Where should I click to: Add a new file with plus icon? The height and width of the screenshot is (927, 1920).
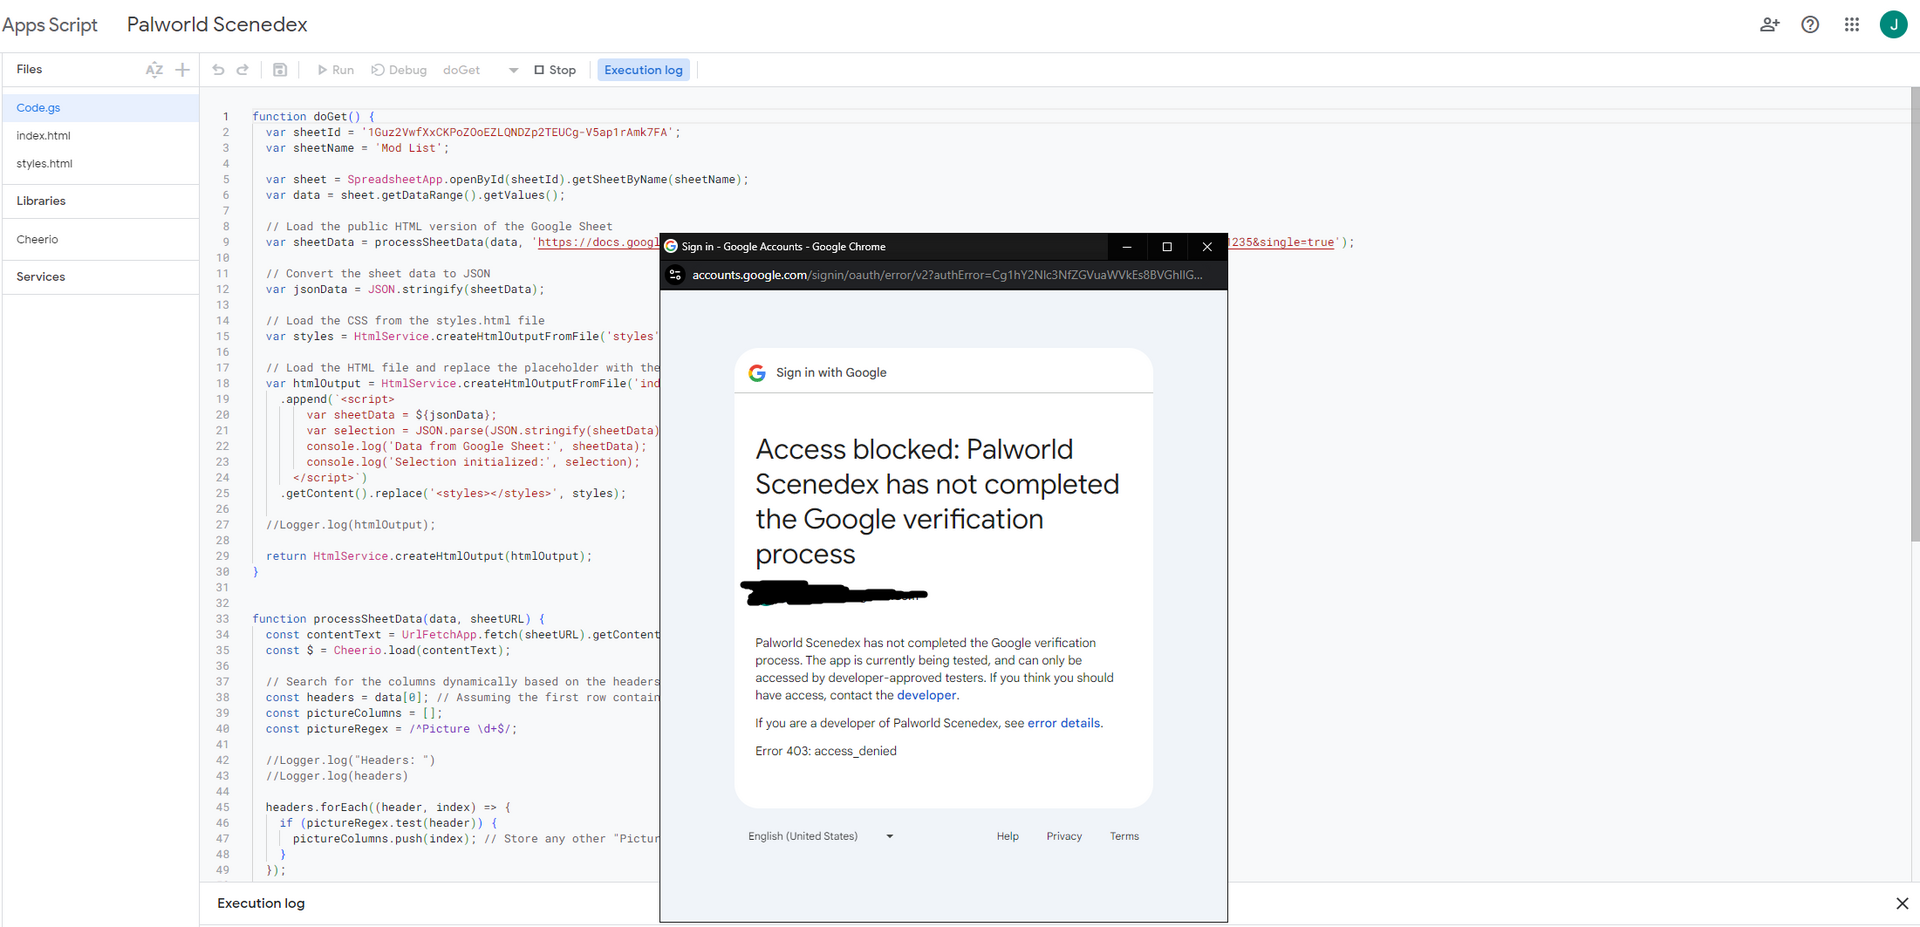coord(182,70)
